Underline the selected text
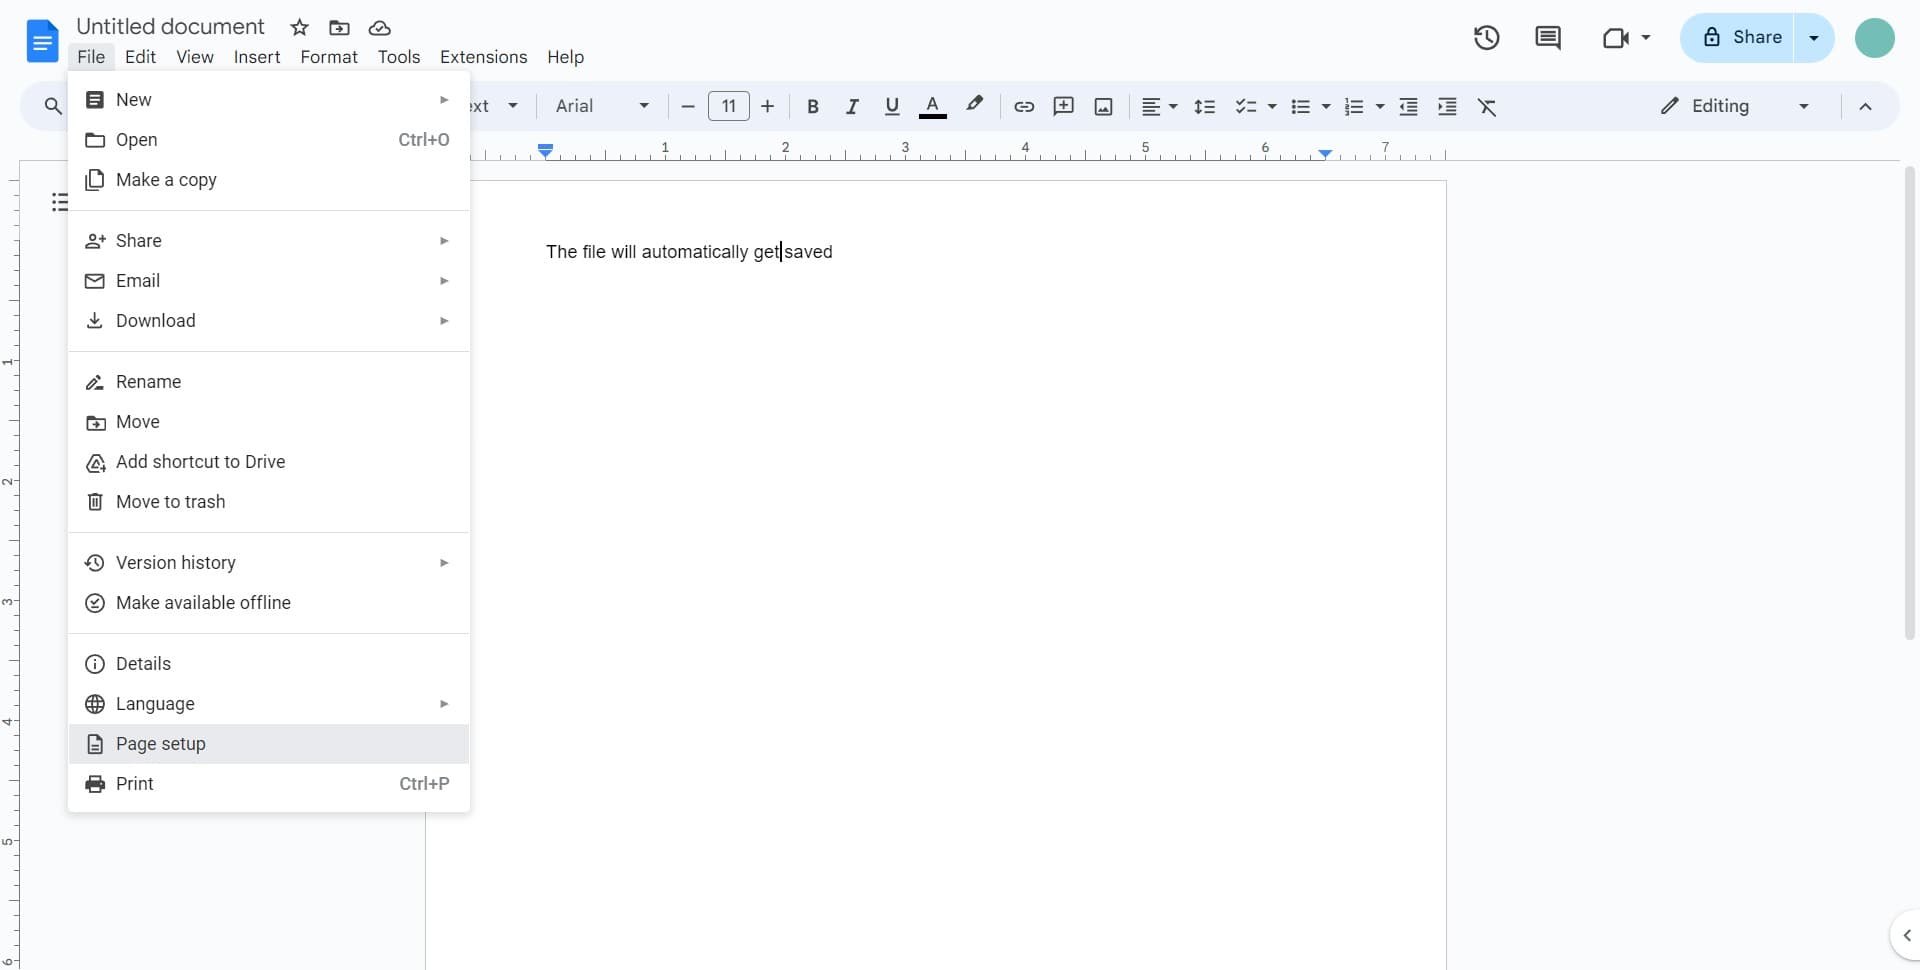This screenshot has width=1920, height=970. (892, 106)
